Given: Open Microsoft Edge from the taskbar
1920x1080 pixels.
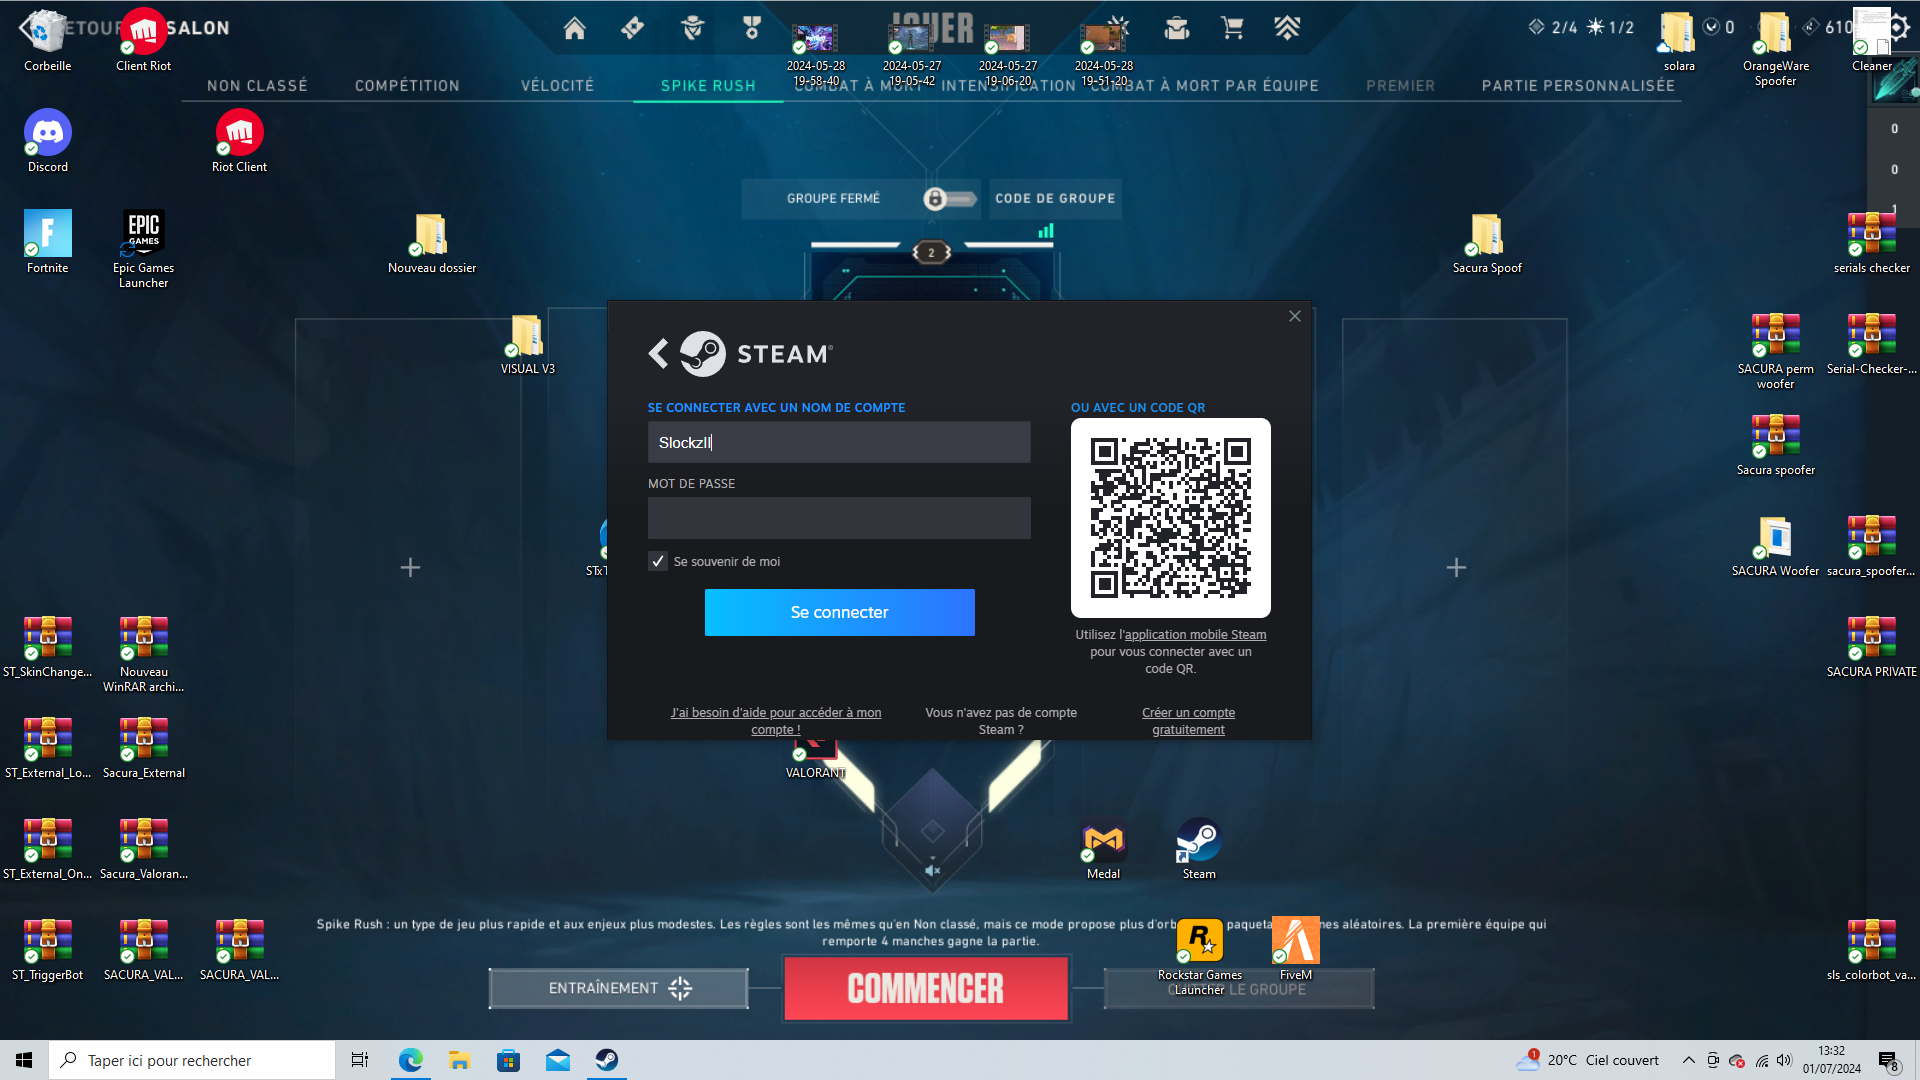Looking at the screenshot, I should pos(410,1060).
